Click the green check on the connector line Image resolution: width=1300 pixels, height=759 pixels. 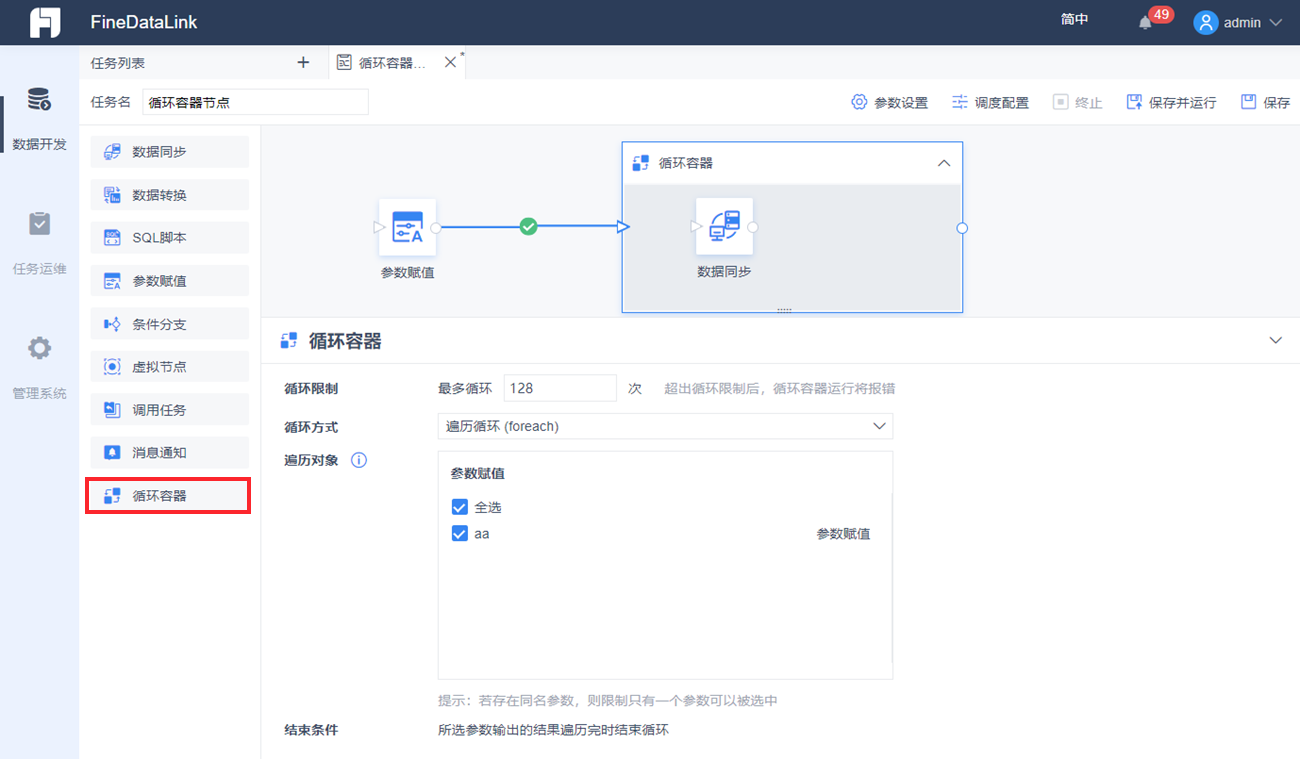coord(529,227)
